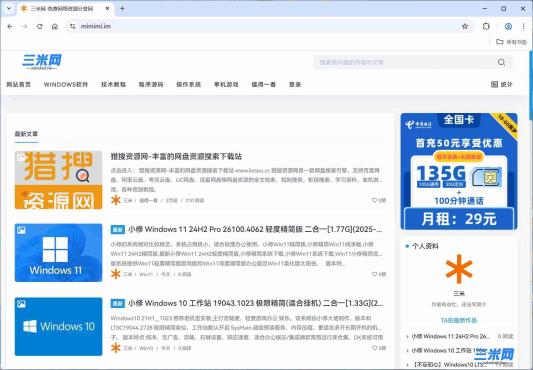Open 小修 Windows 10 工作站 article title

(256, 303)
